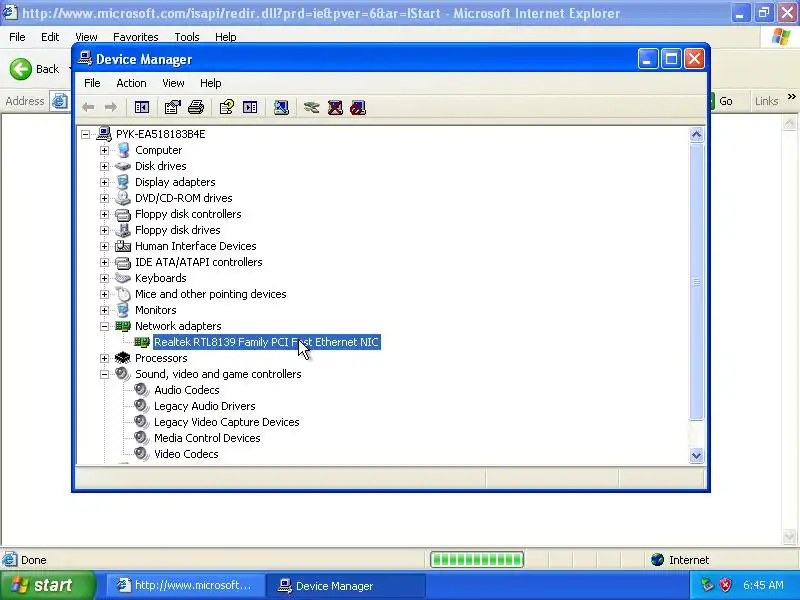Click the Realtek RTL8139 network card icon
This screenshot has width=800, height=600.
click(x=142, y=342)
